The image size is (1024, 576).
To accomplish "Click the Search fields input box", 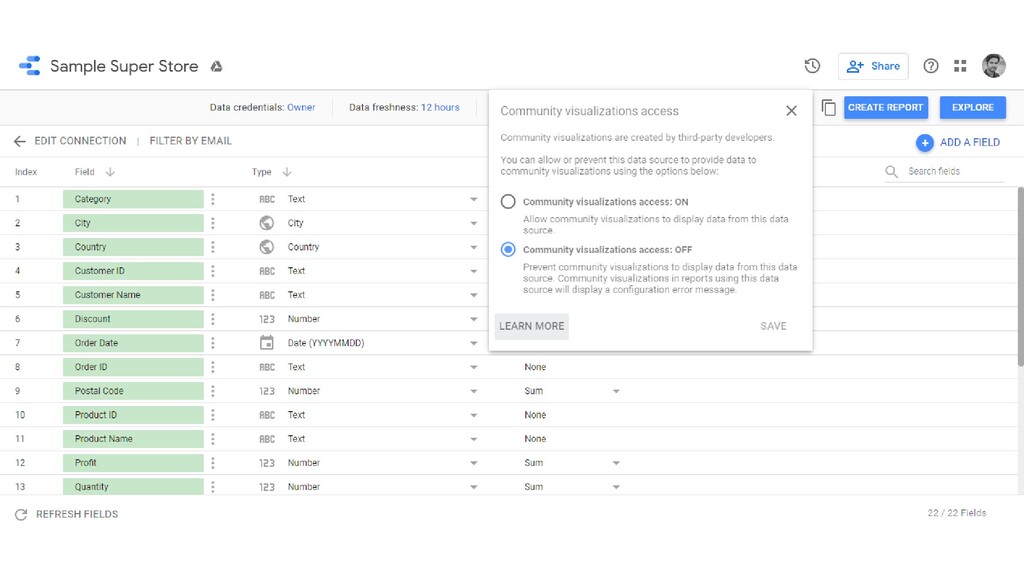I will click(954, 172).
